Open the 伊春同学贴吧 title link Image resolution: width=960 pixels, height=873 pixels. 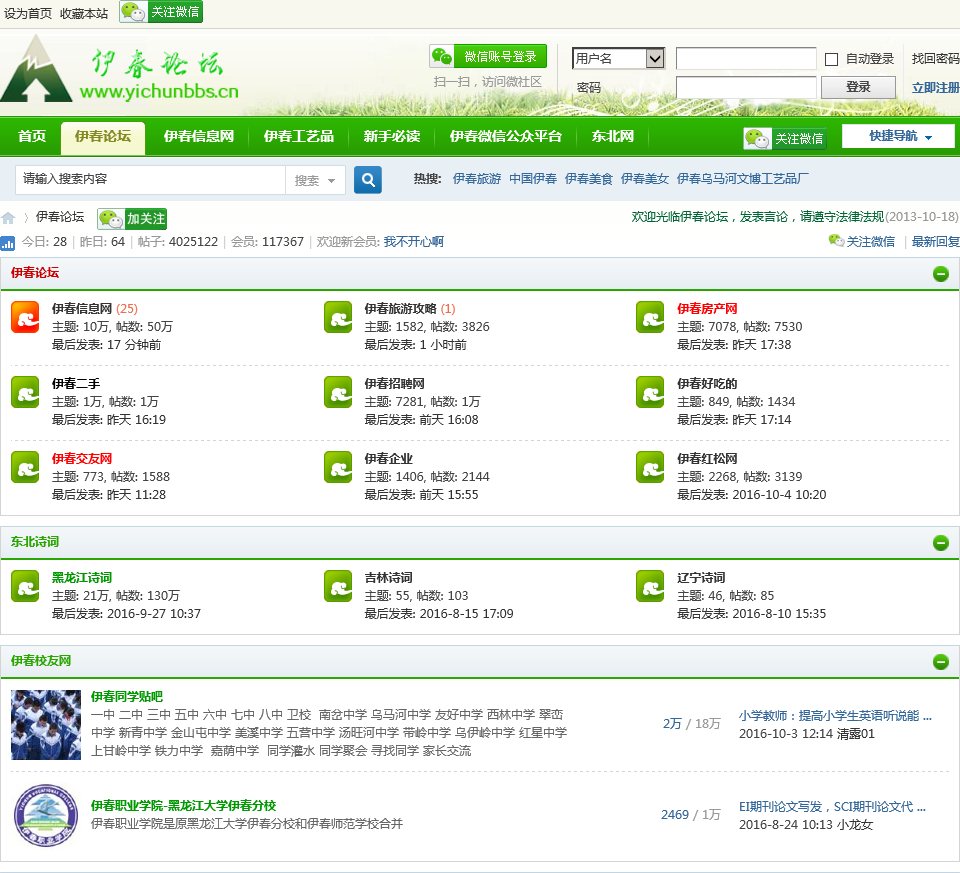[127, 697]
